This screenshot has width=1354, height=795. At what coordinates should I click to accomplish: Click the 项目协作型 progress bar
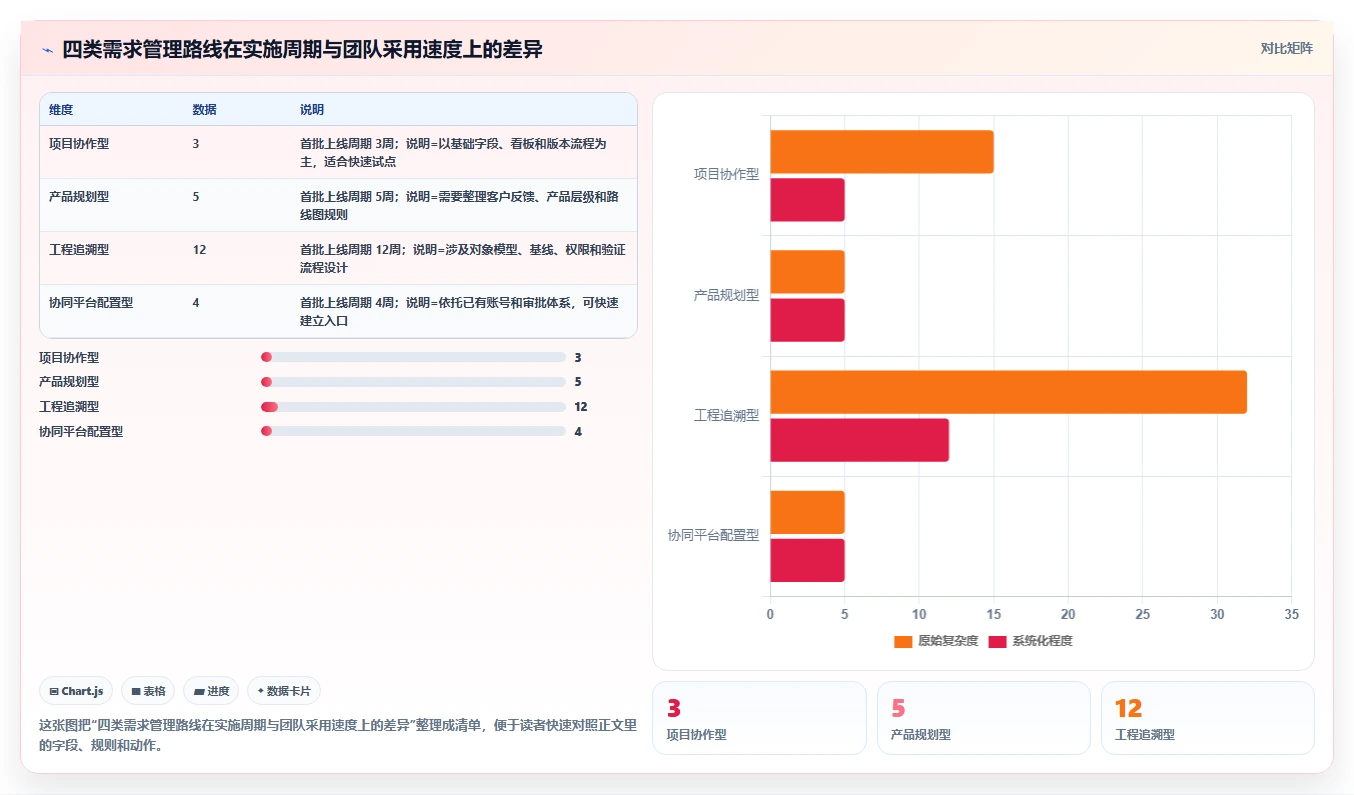pos(413,357)
